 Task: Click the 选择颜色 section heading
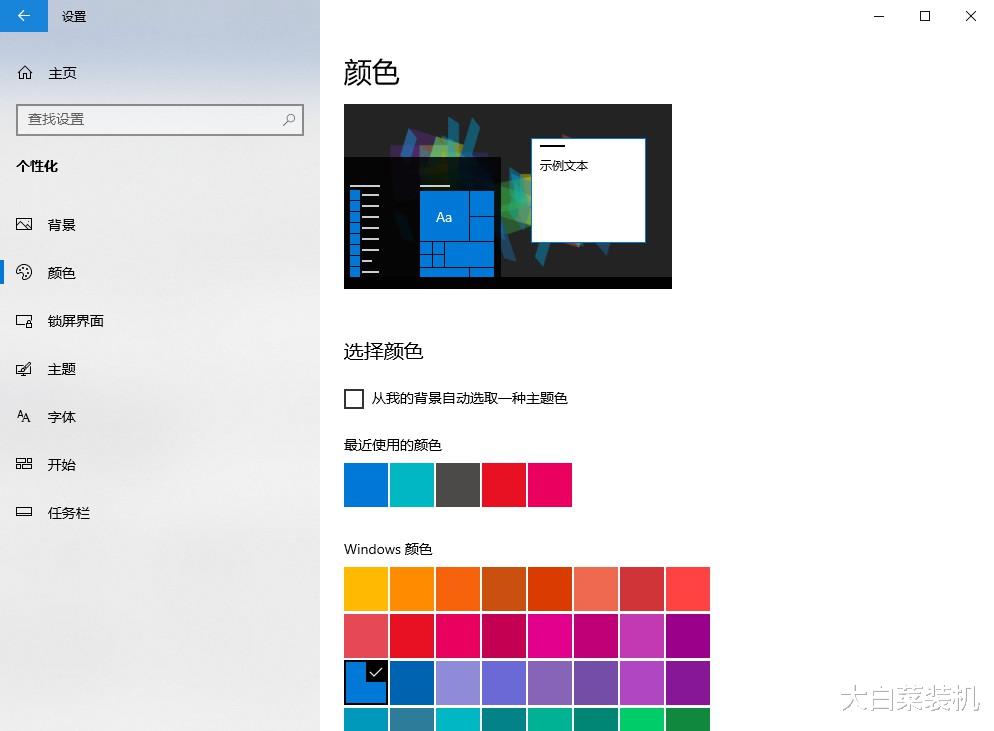[x=384, y=351]
